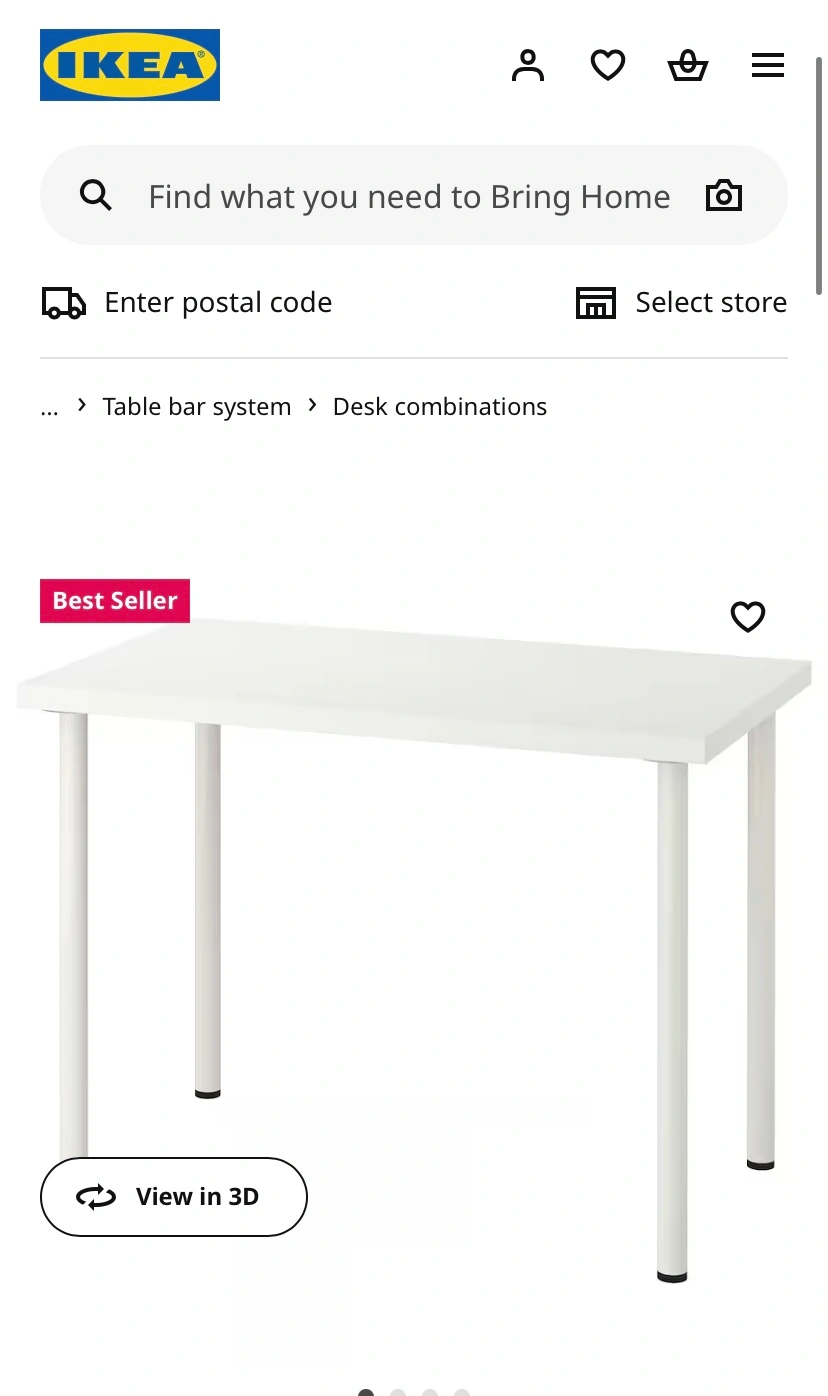
Task: Open the wishlist heart in header
Action: (608, 66)
